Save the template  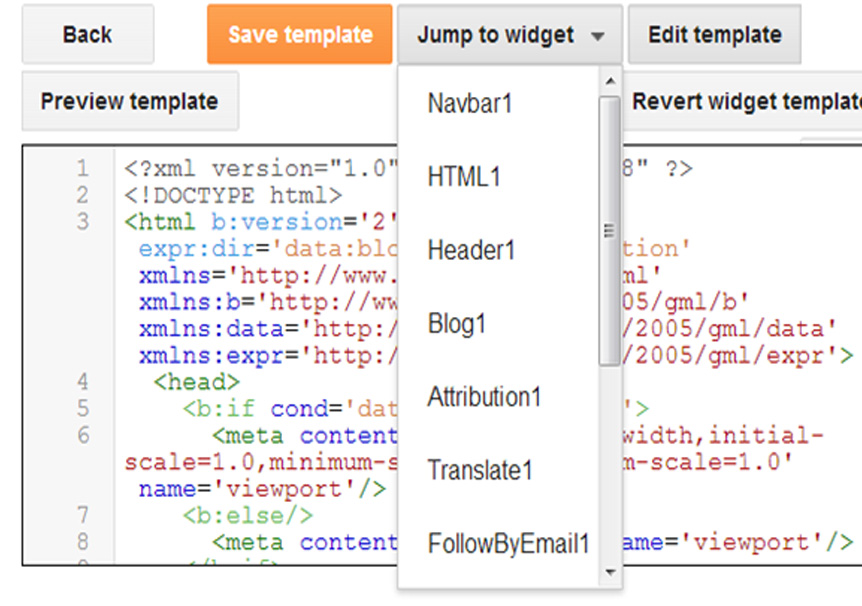[298, 33]
